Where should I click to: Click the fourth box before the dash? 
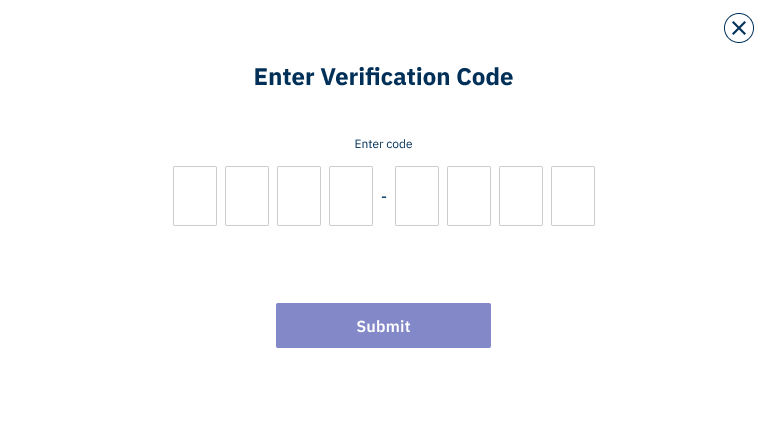pos(351,196)
